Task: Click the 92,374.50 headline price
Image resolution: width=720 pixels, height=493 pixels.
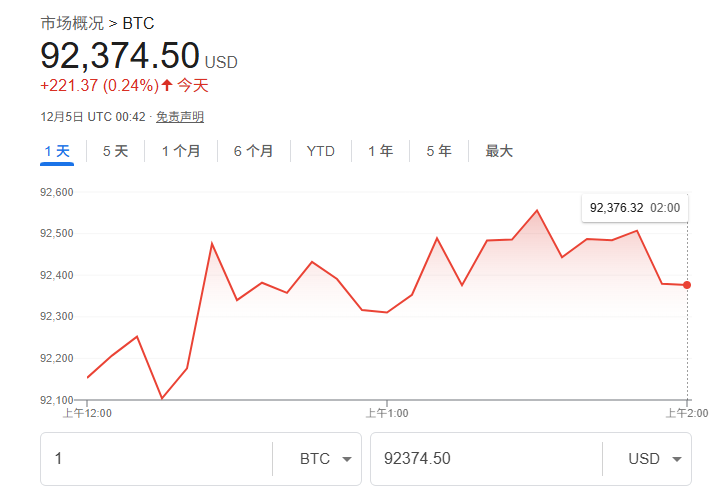Action: tap(120, 56)
